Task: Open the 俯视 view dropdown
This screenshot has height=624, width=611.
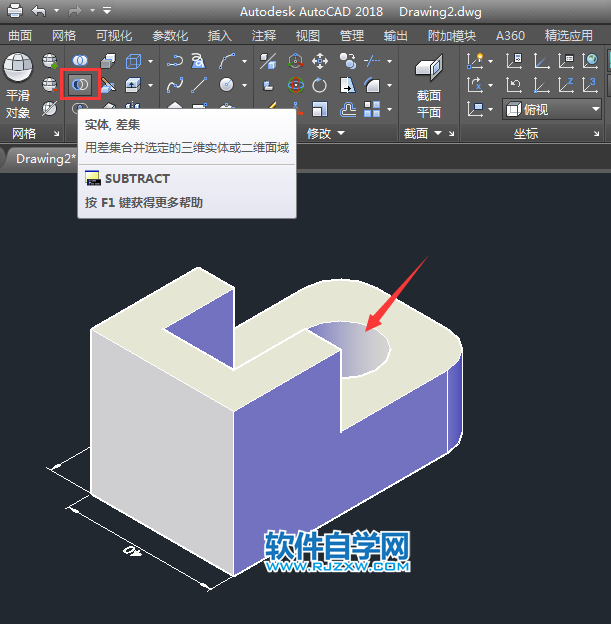Action: tap(551, 109)
